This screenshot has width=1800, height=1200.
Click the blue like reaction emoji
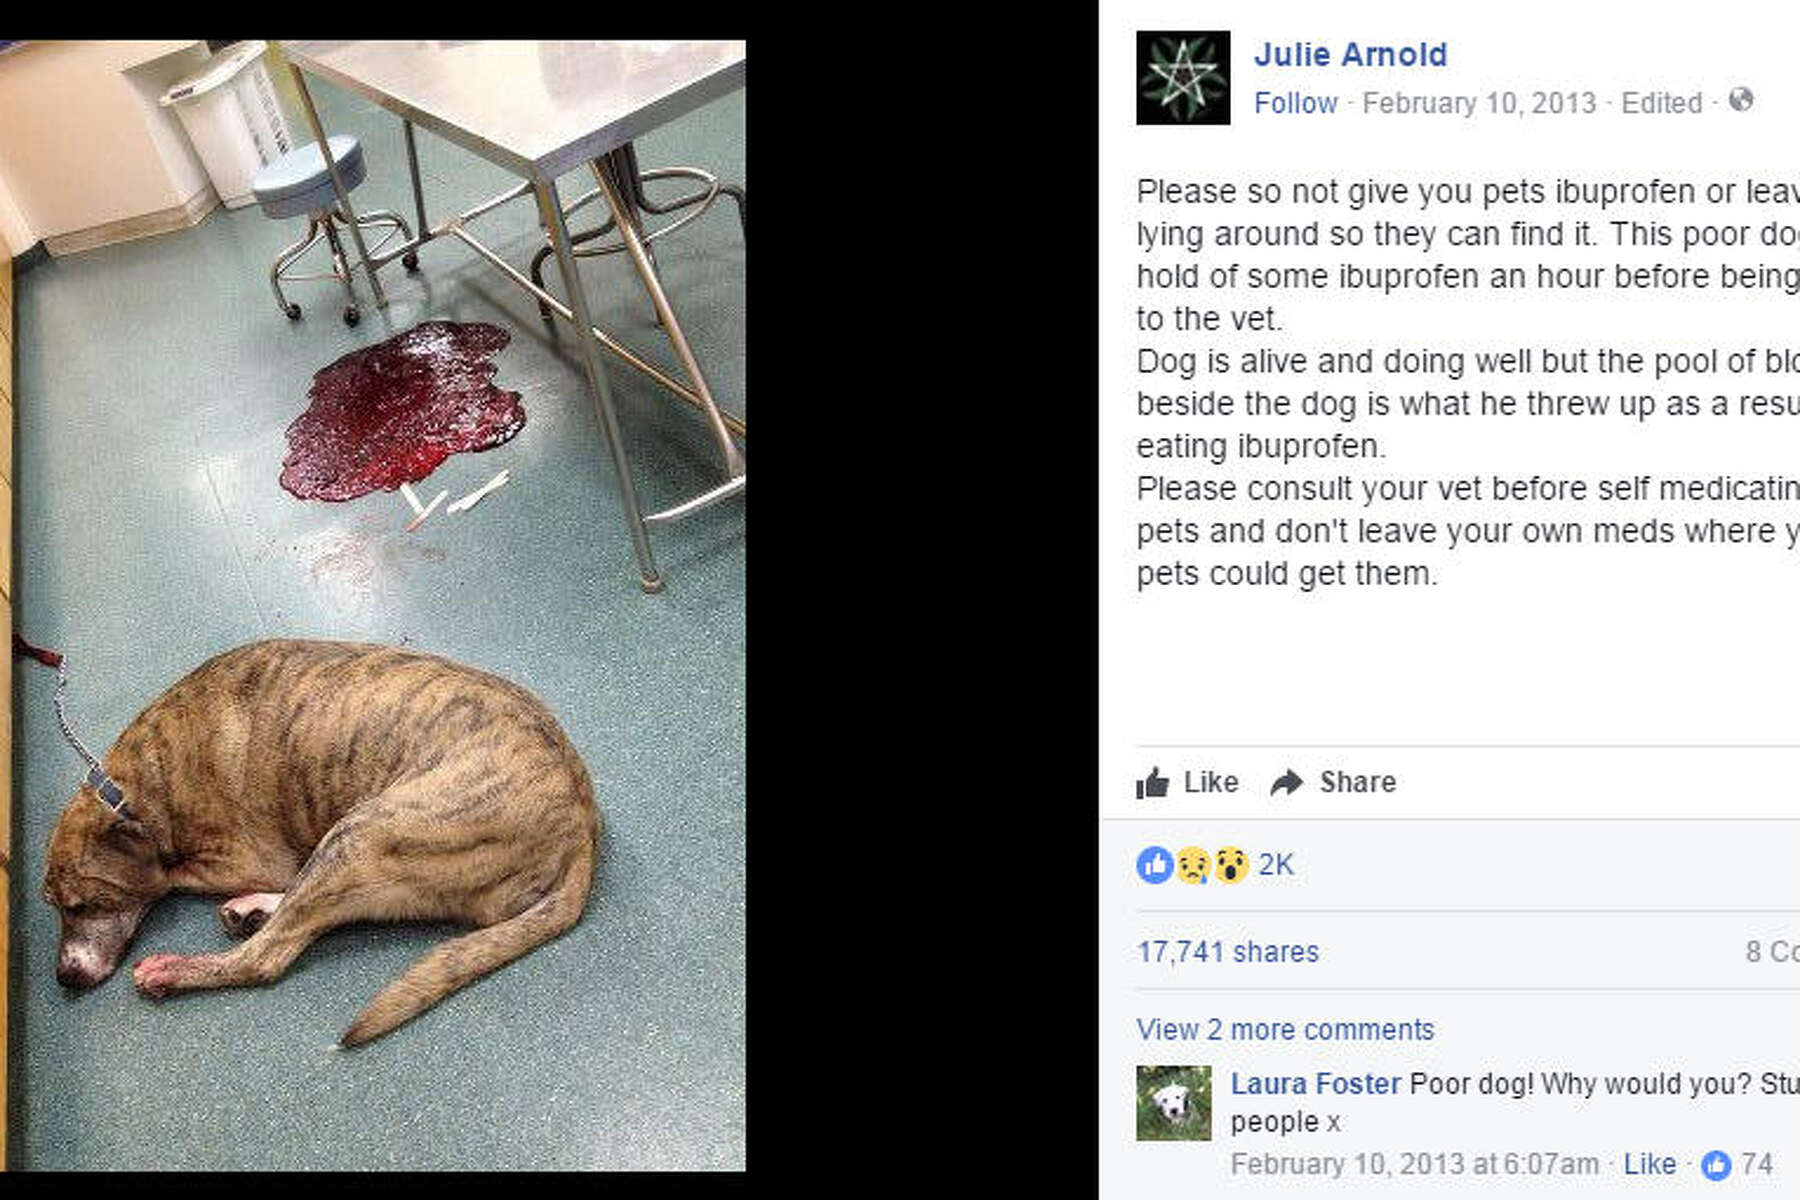point(1154,865)
